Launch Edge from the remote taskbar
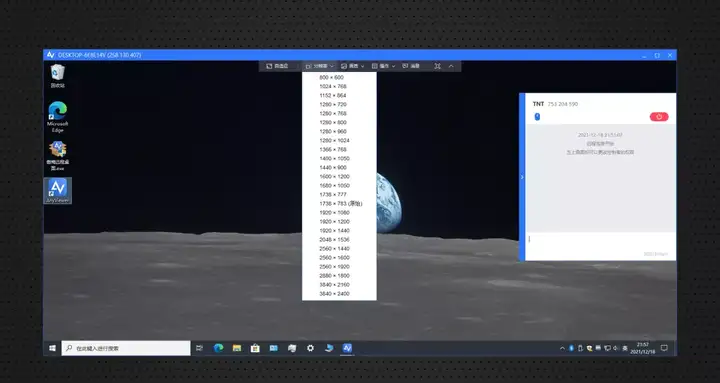Image resolution: width=720 pixels, height=383 pixels. pyautogui.click(x=219, y=348)
